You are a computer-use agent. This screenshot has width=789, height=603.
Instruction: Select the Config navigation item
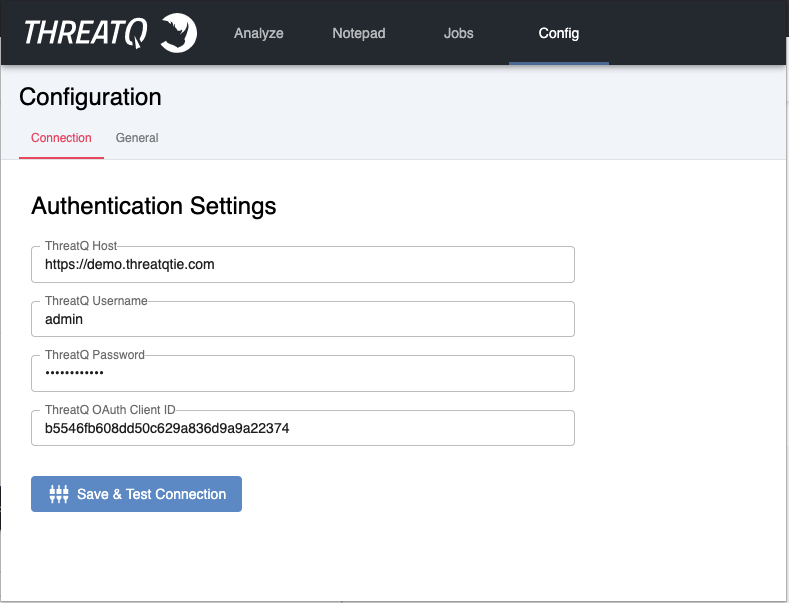559,33
